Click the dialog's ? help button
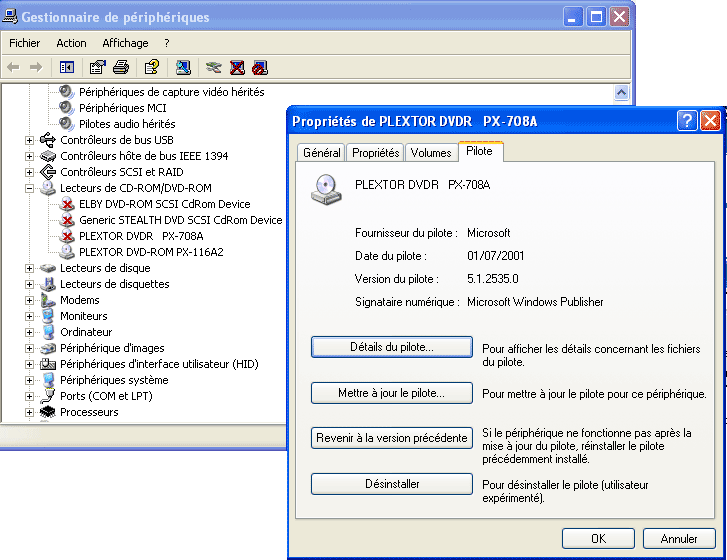This screenshot has height=560, width=727. (687, 121)
